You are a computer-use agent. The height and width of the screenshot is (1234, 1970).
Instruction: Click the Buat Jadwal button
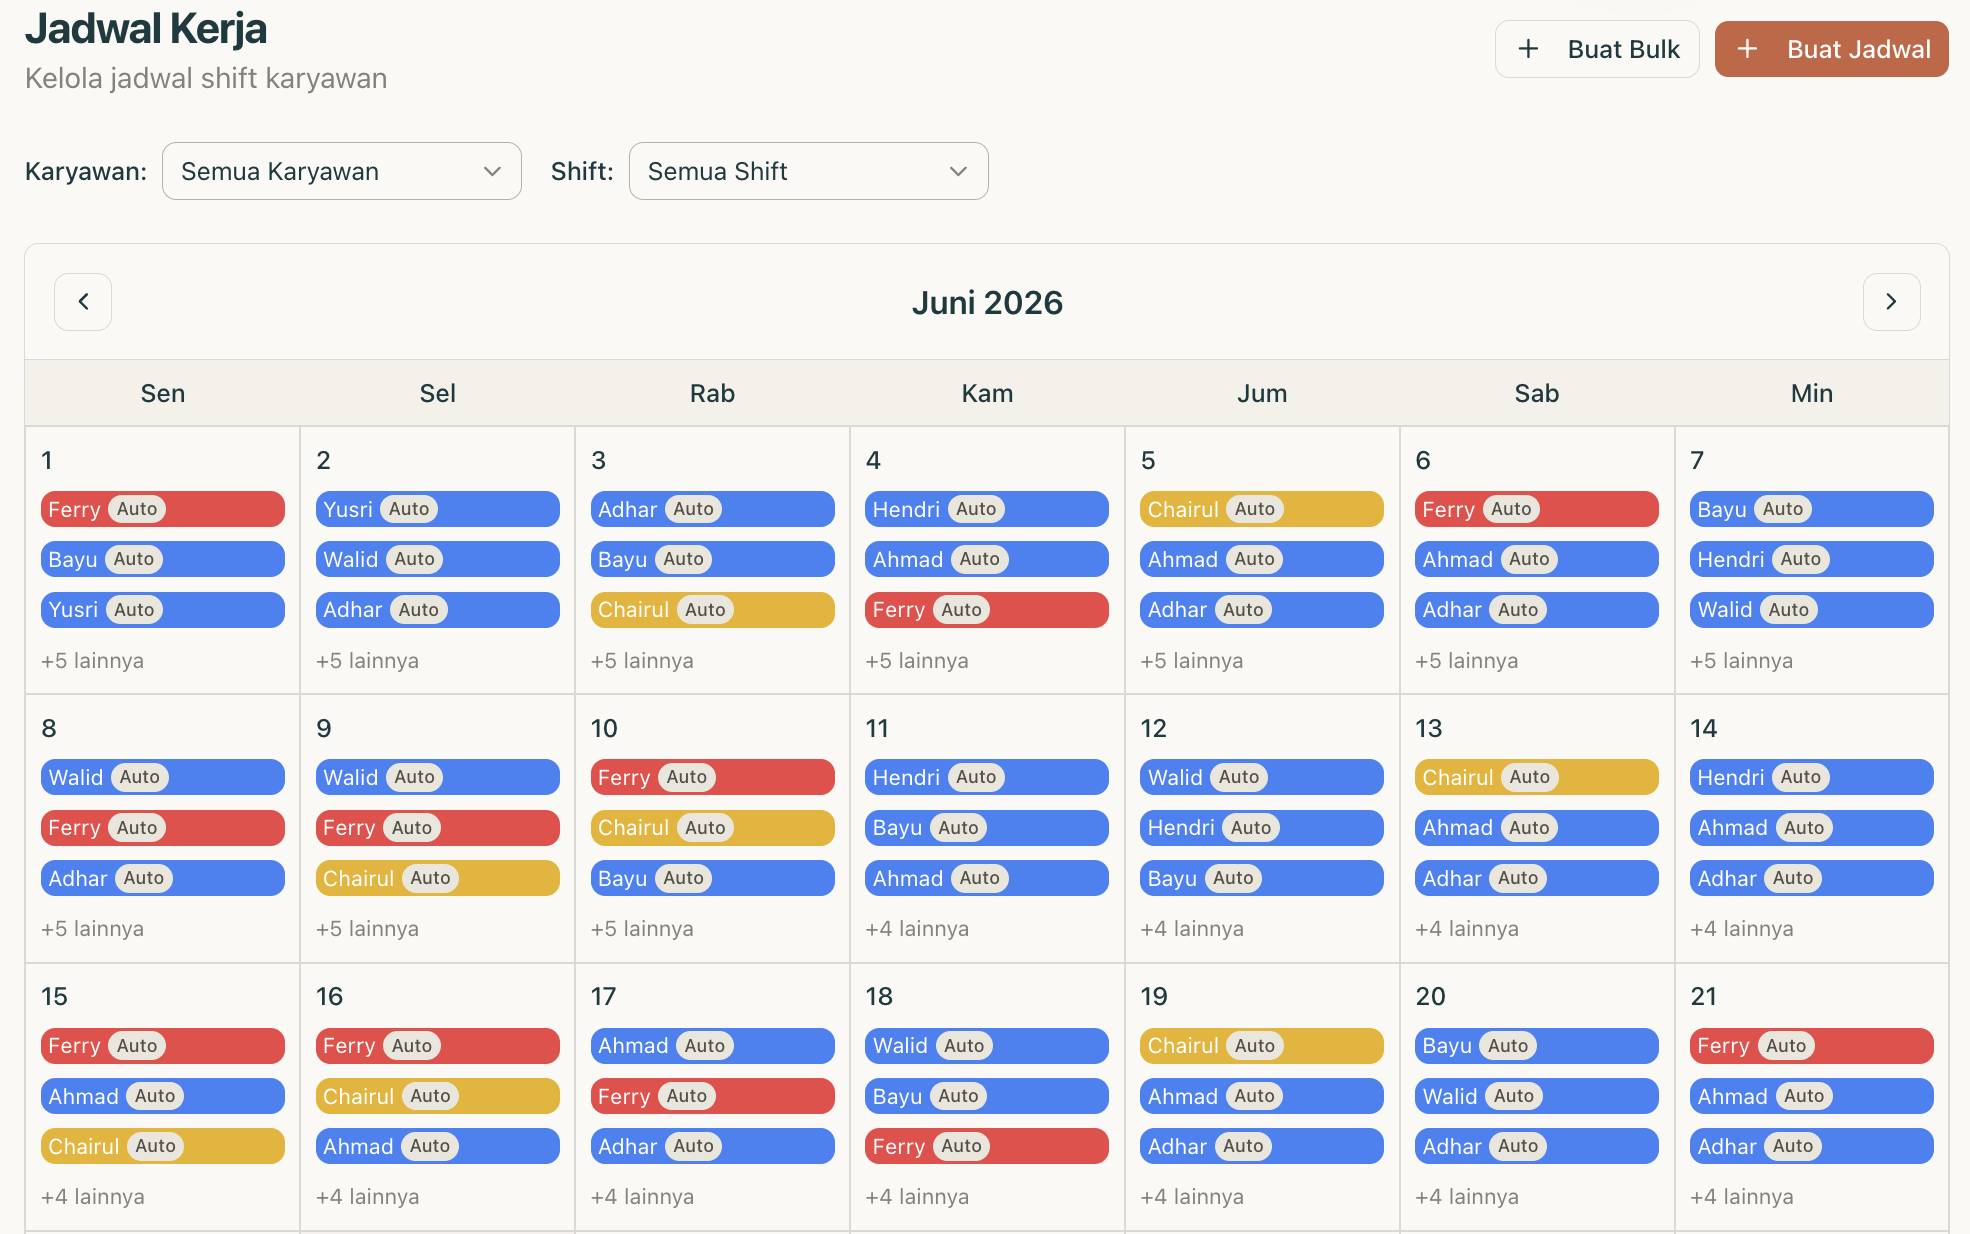[1832, 49]
